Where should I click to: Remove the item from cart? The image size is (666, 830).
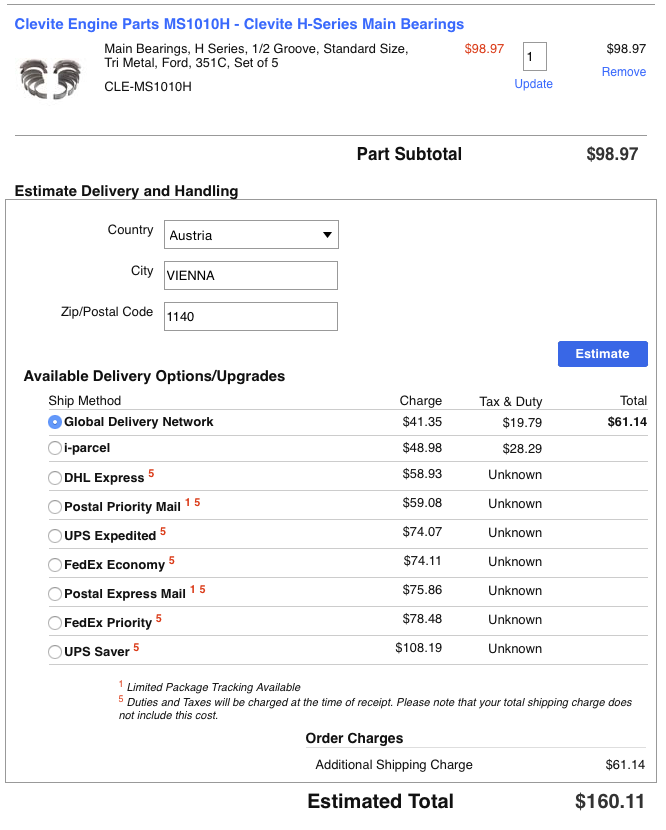pos(623,72)
